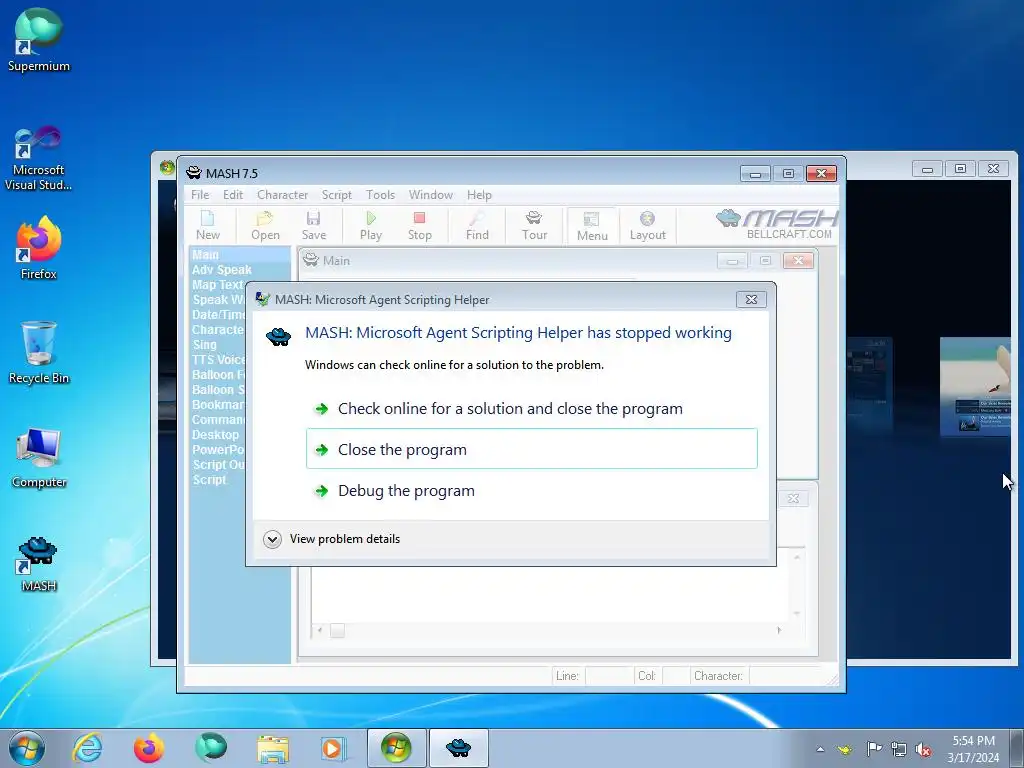This screenshot has width=1024, height=768.
Task: Select Date/Time in the sidebar
Action: (x=218, y=314)
